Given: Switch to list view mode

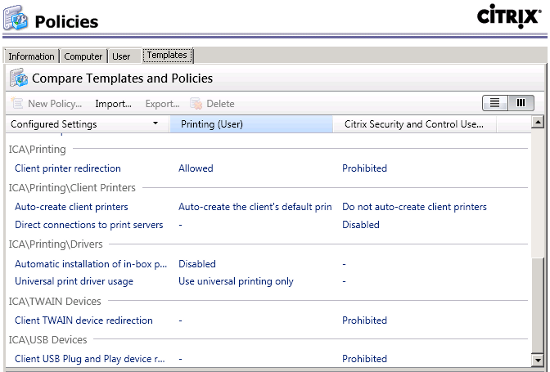Looking at the screenshot, I should point(495,103).
